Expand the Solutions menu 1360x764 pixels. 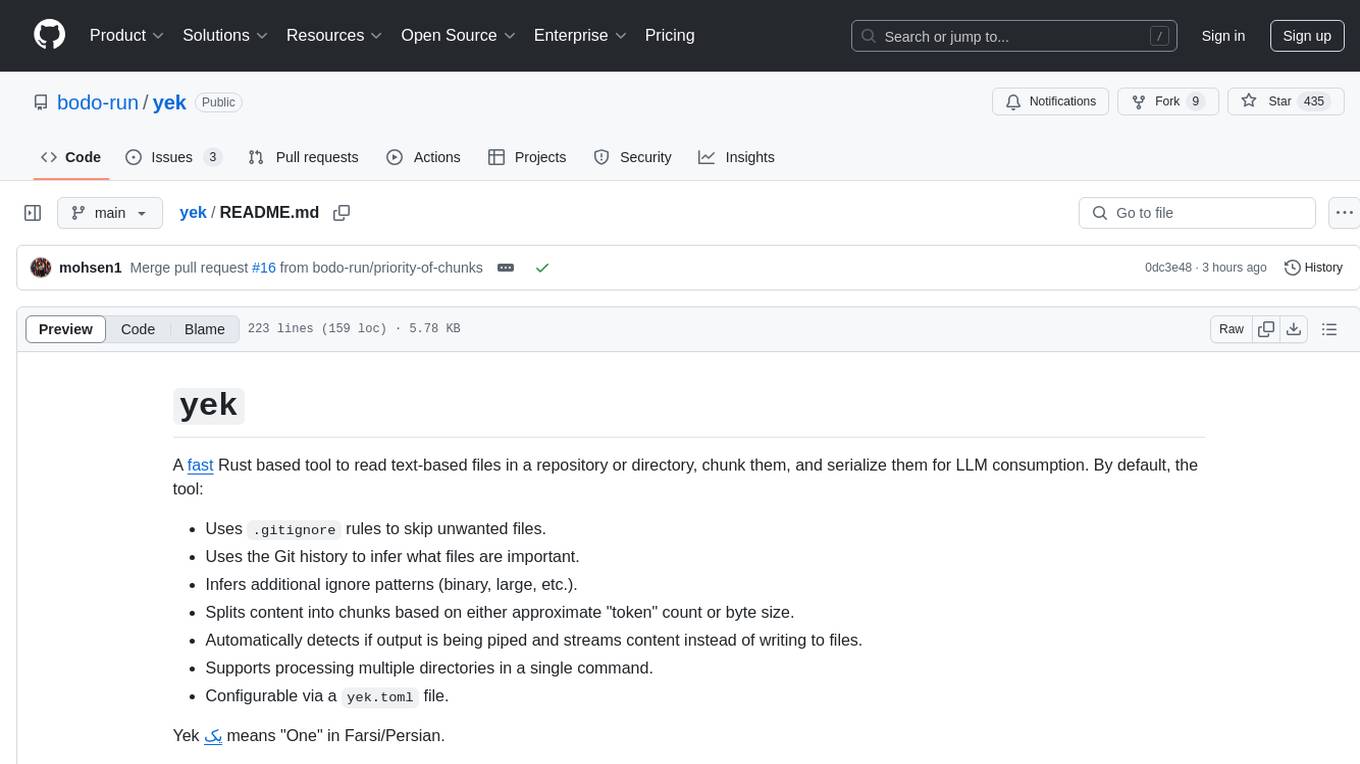[x=225, y=35]
